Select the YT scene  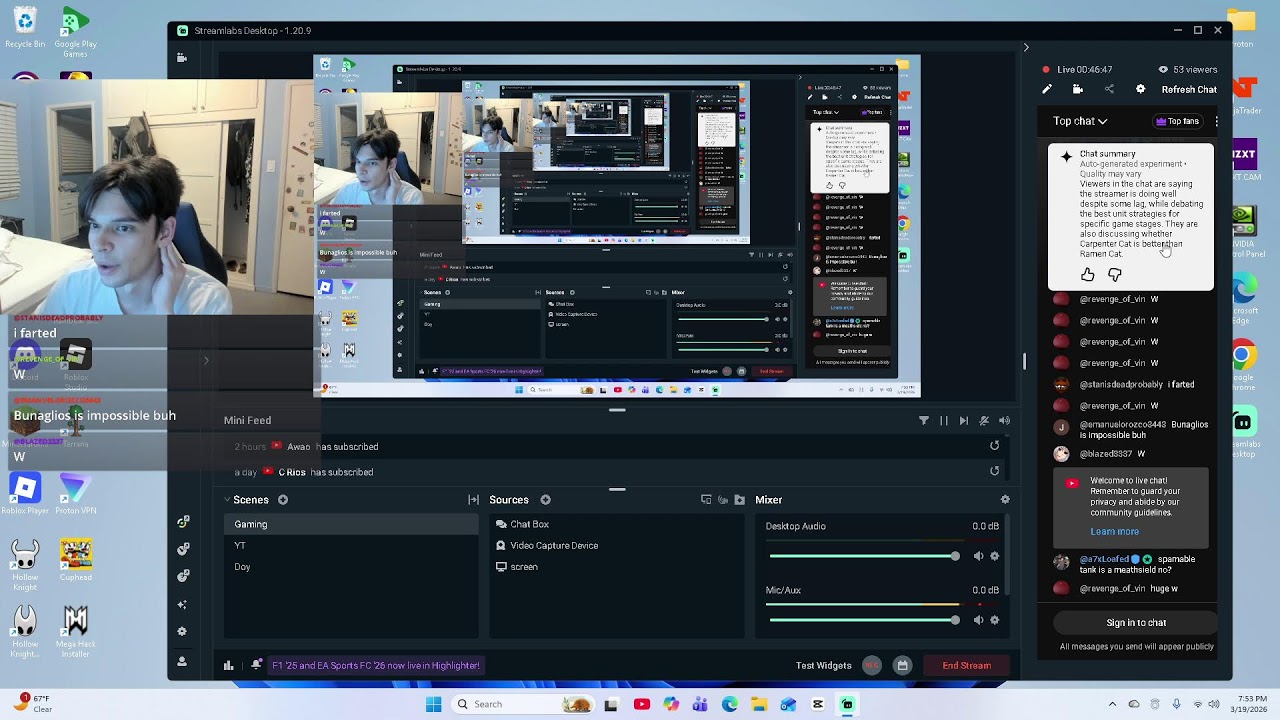[x=352, y=545]
